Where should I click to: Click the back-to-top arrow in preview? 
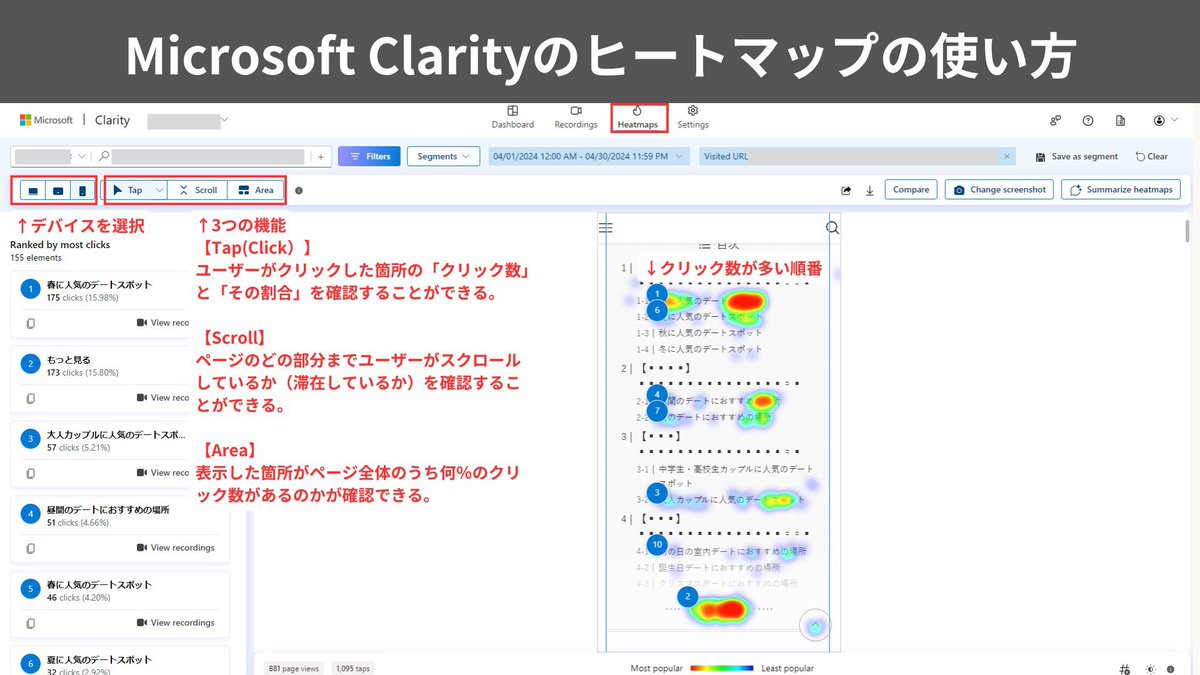pyautogui.click(x=816, y=626)
